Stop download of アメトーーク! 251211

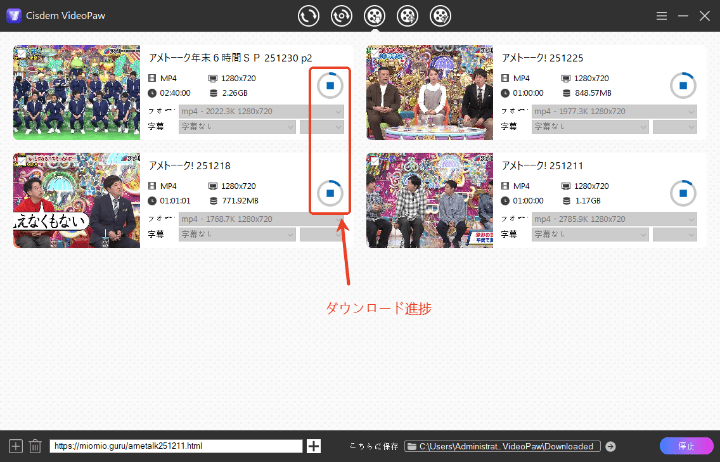683,193
